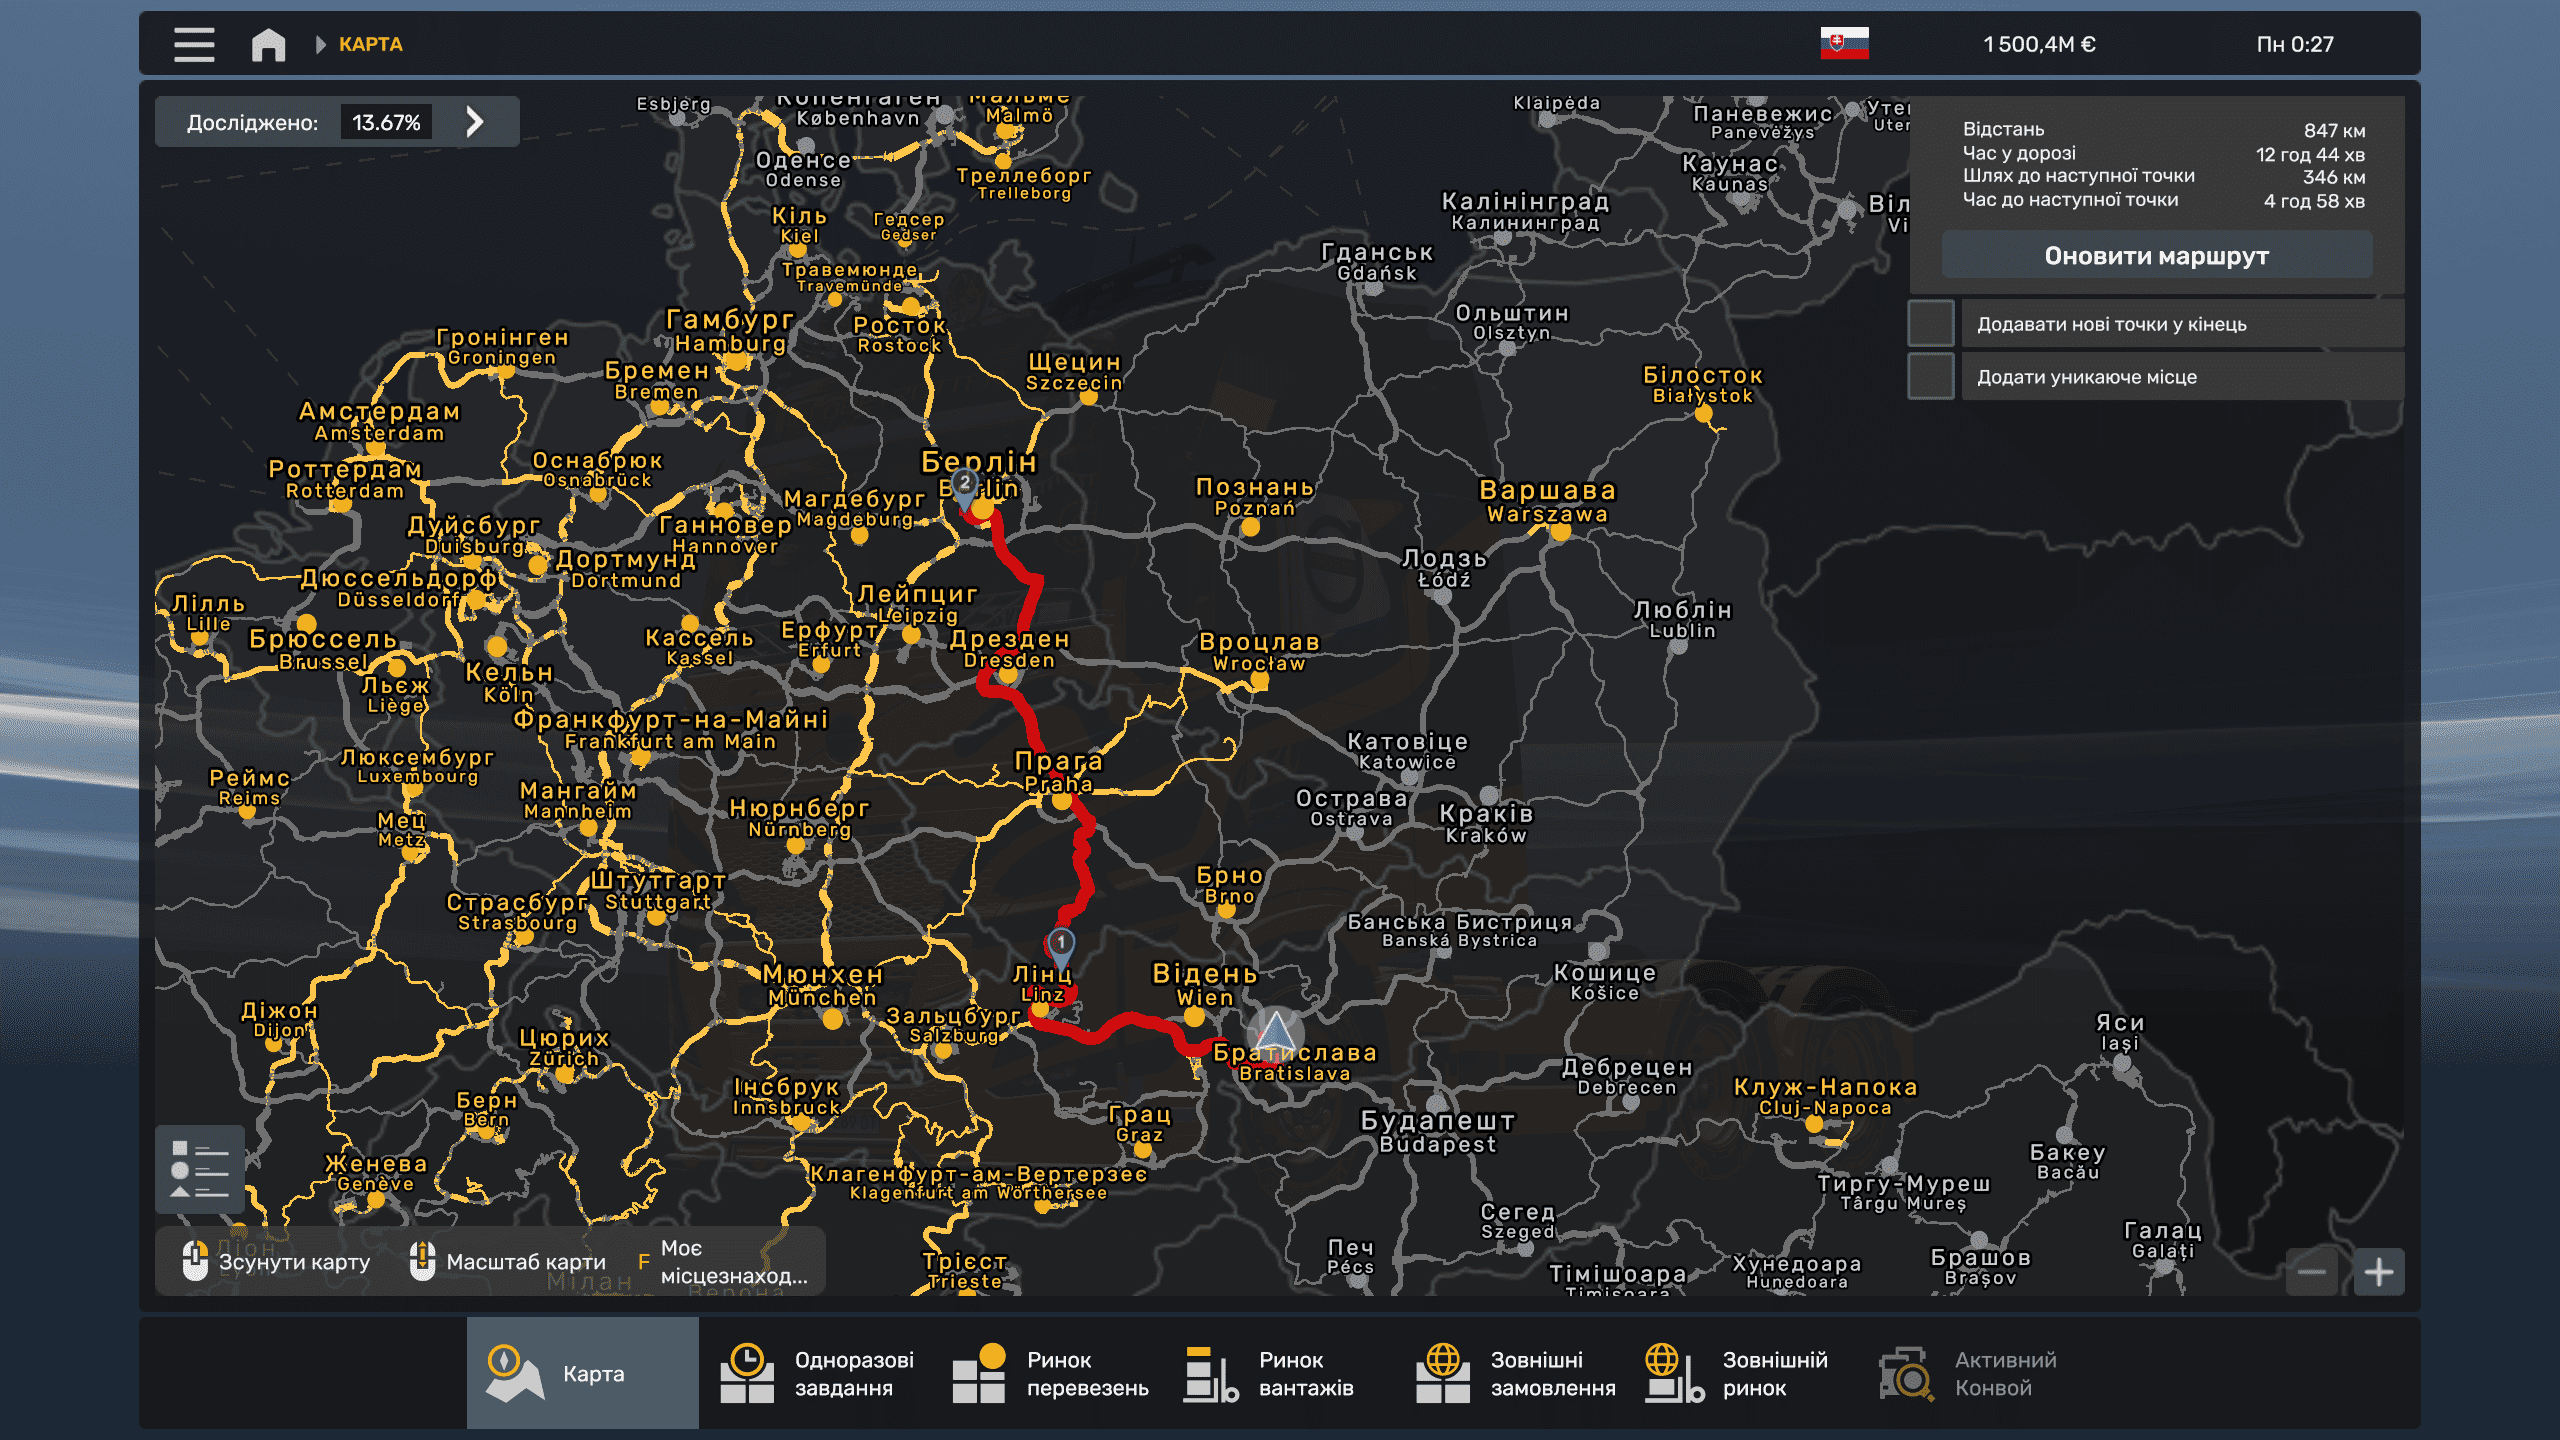This screenshot has height=1440, width=2560.
Task: Select waypoint marker 2 at Berlin
Action: [x=964, y=484]
